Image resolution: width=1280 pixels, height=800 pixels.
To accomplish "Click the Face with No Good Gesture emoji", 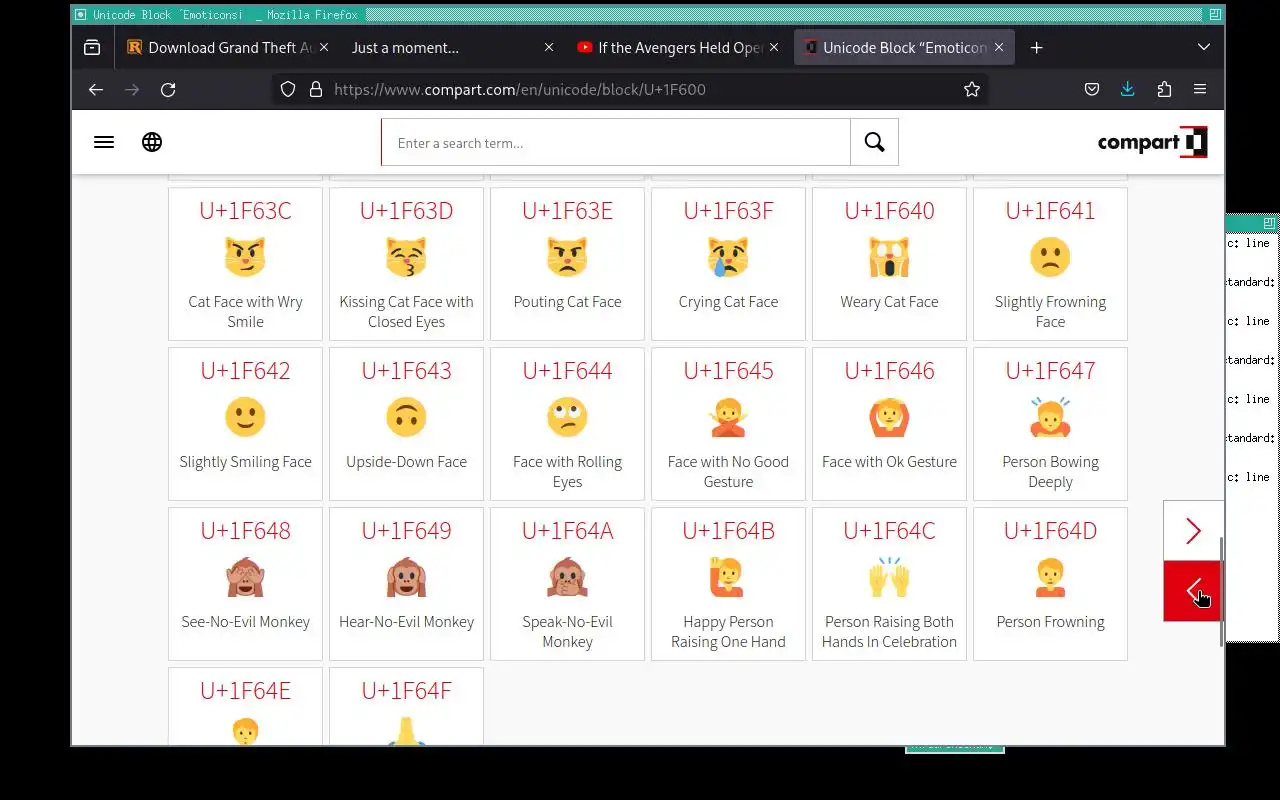I will pyautogui.click(x=728, y=417).
